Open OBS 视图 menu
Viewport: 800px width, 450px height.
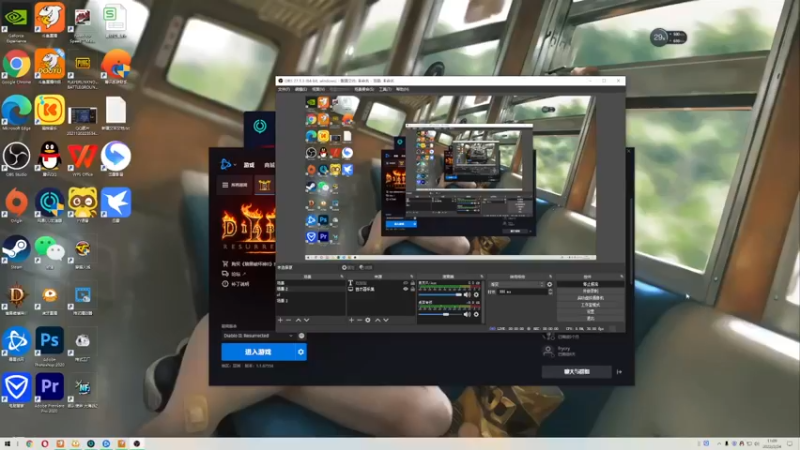click(x=318, y=89)
